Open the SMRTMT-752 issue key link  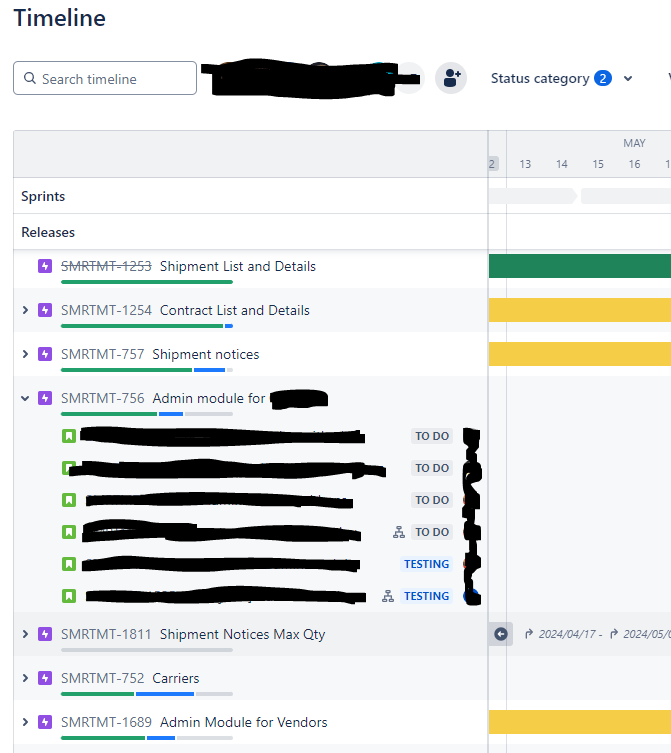coord(102,678)
